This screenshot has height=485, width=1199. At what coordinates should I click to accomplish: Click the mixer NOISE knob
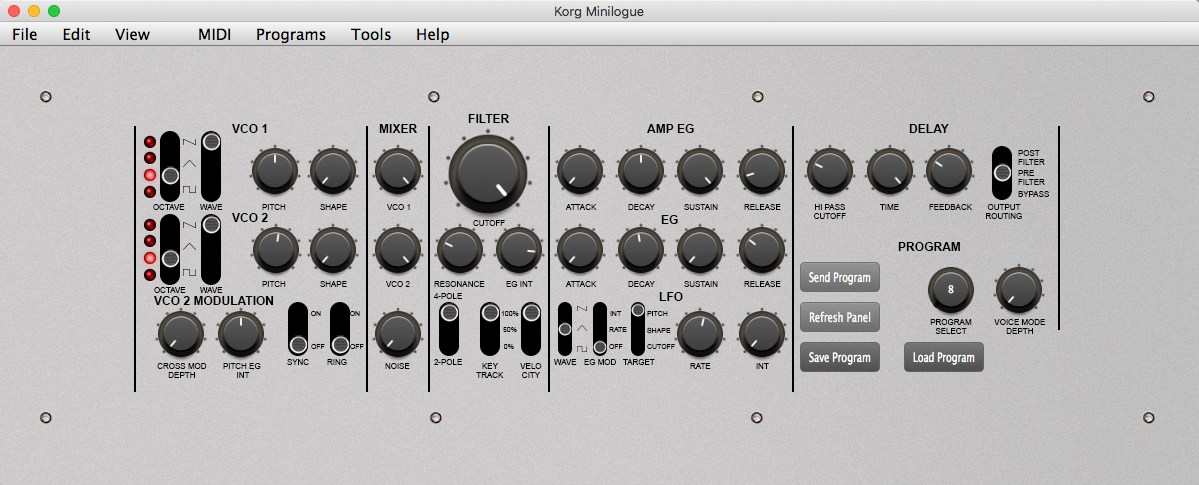pos(397,332)
